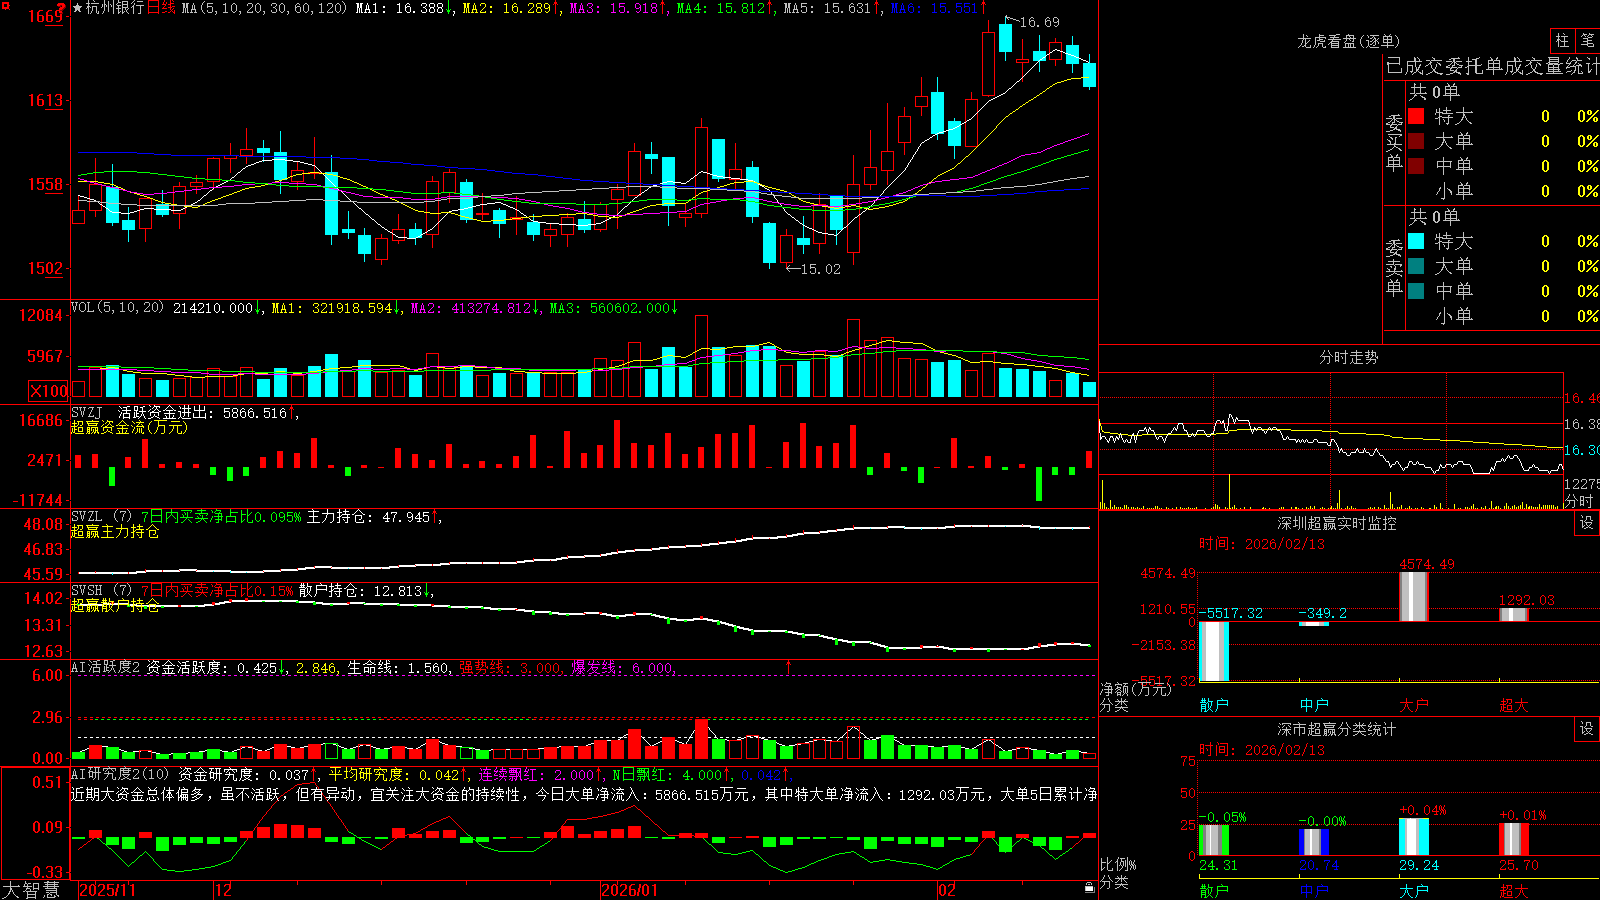Screen dimensions: 1600x900
Task: Click the 大户 category label in 实时监控
Action: click(1414, 705)
